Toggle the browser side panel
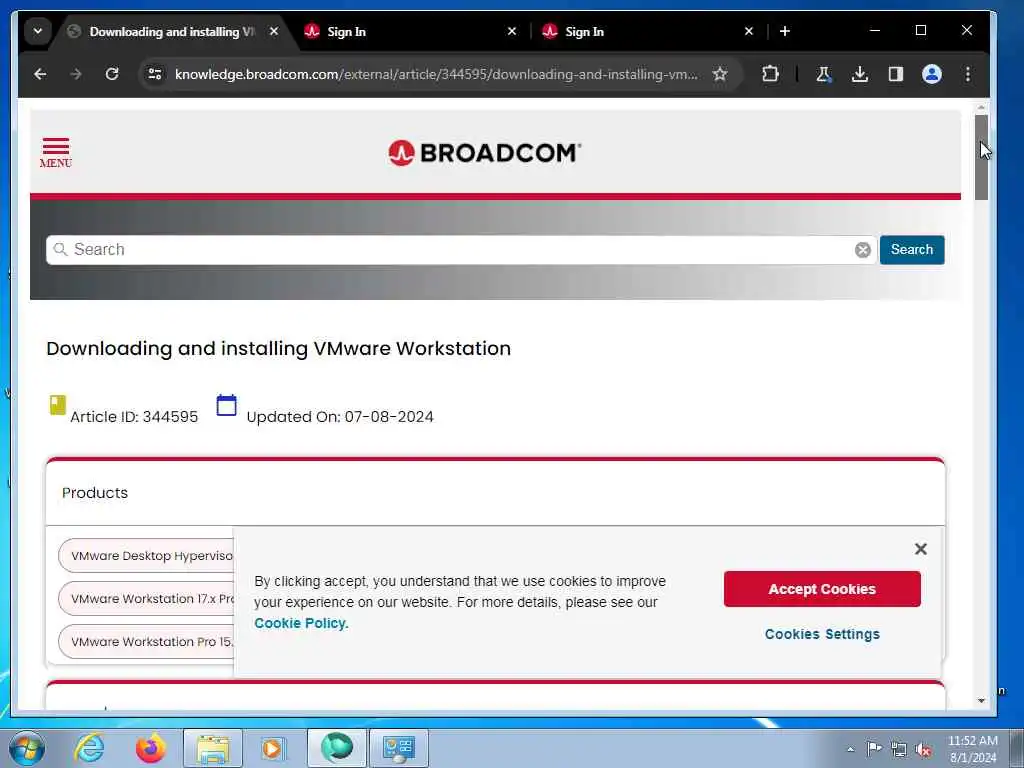Screen dimensions: 1024x768 896,74
